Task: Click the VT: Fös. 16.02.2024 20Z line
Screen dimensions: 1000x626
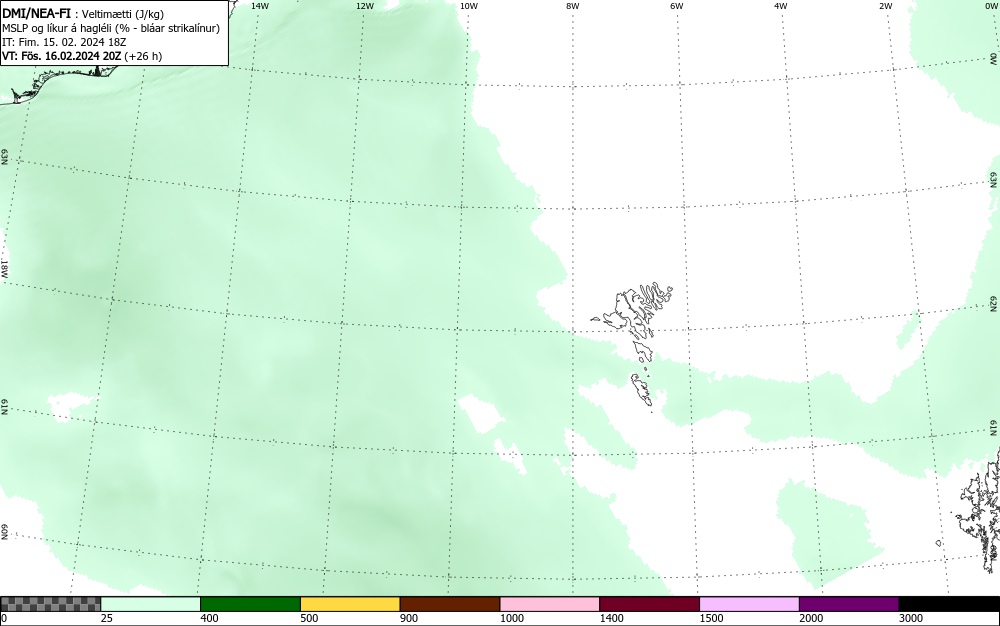Action: pyautogui.click(x=82, y=56)
